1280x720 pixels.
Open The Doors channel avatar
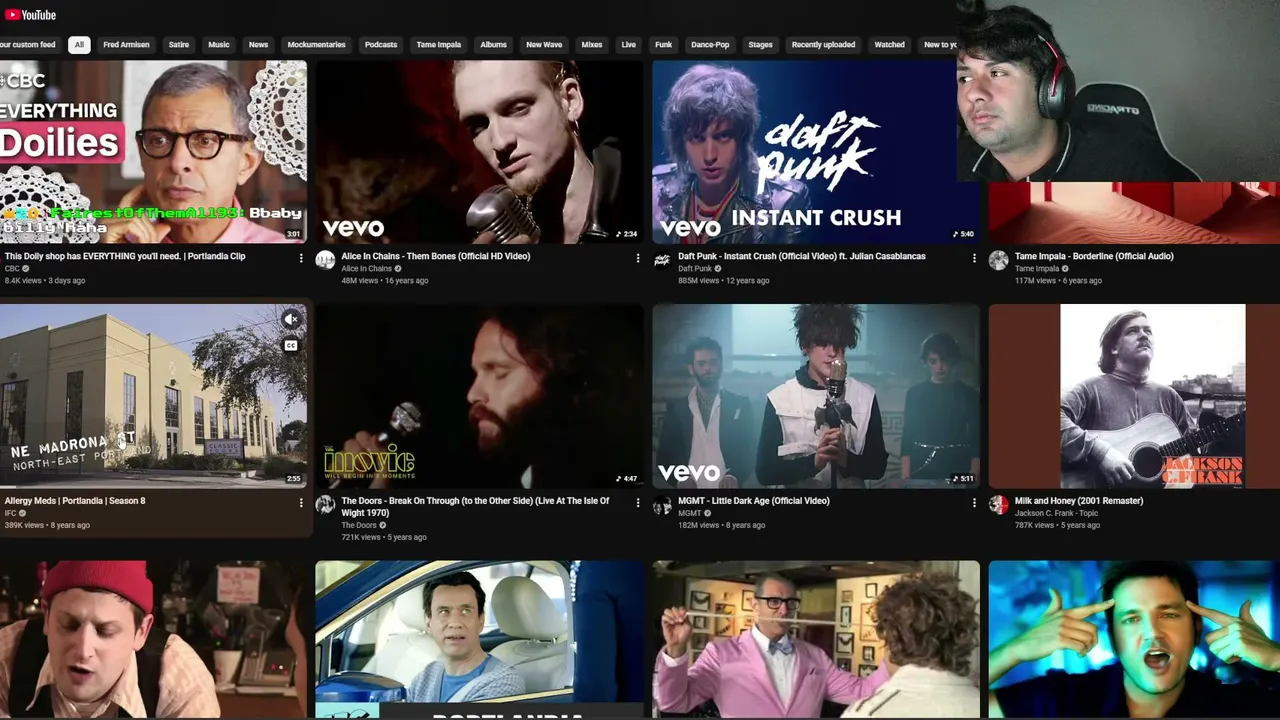[325, 505]
